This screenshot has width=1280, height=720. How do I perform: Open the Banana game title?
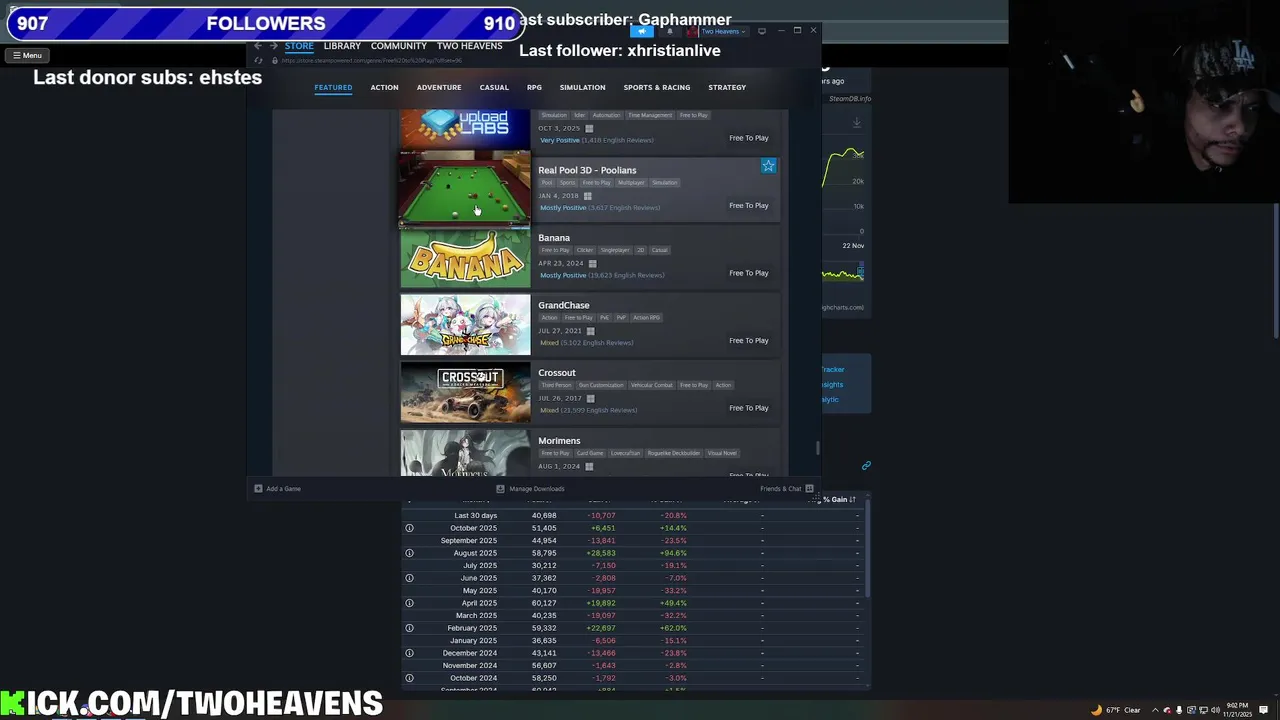554,238
